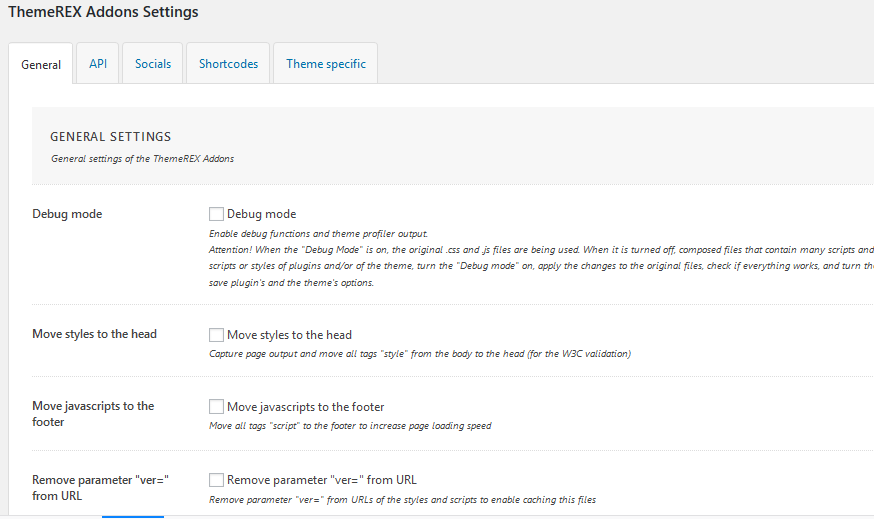Click the left-hand Remove parameter "ver=" from URL heading
Screen dimensions: 874x519
click(100, 487)
